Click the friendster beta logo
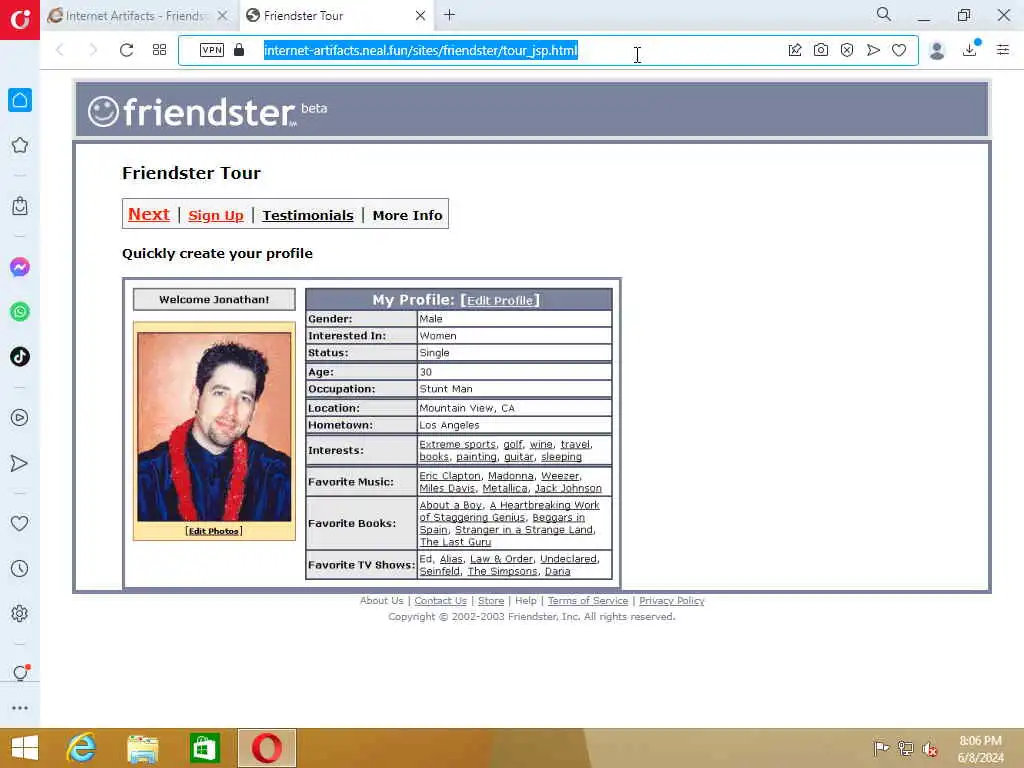Screen dimensions: 1024x768 (207, 111)
